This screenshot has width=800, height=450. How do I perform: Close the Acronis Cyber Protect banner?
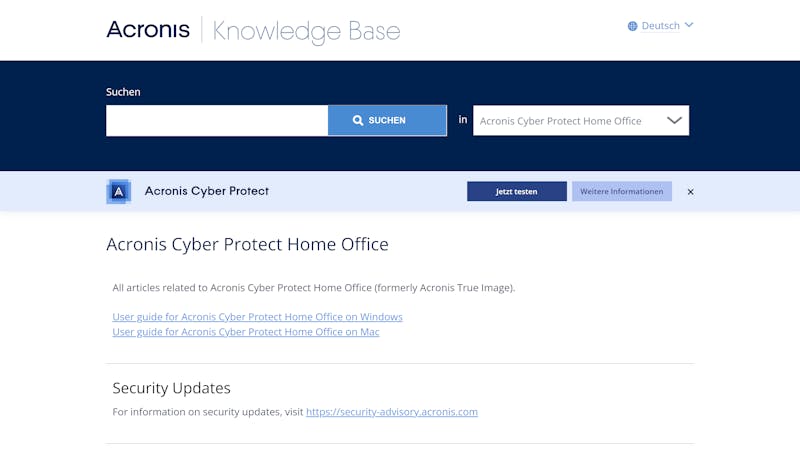690,192
